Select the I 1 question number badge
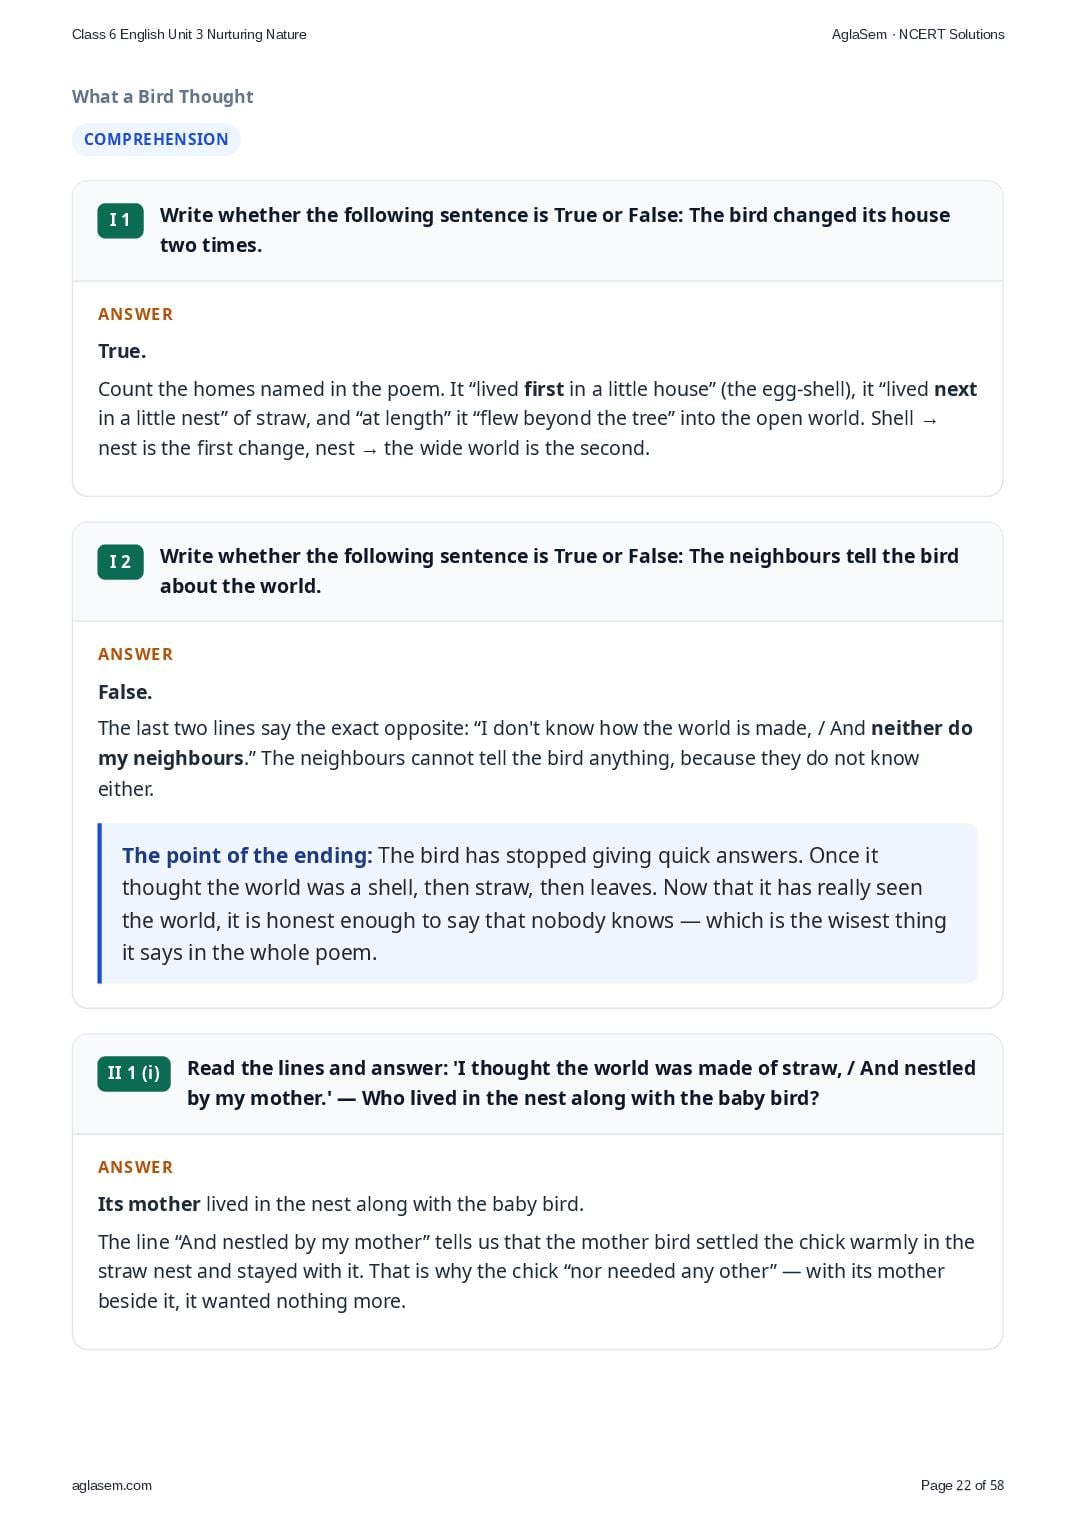The height and width of the screenshot is (1522, 1076). click(x=120, y=220)
